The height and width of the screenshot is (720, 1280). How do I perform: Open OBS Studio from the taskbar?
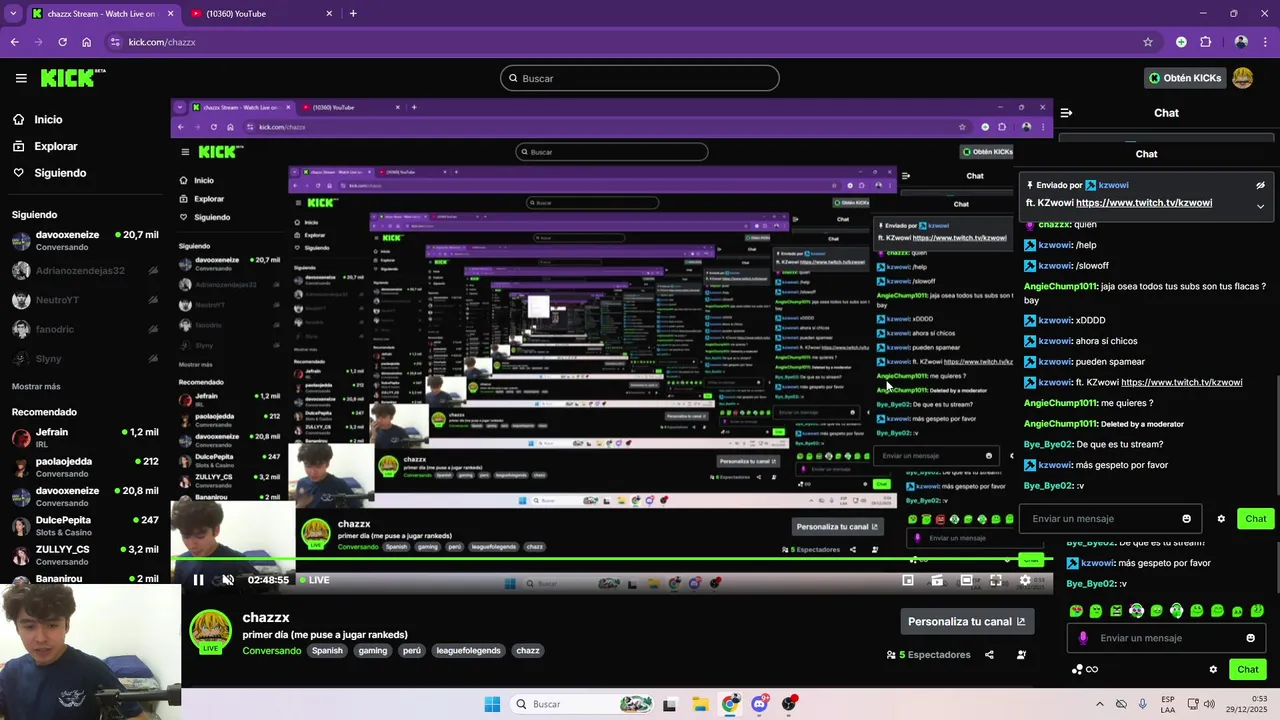(789, 704)
